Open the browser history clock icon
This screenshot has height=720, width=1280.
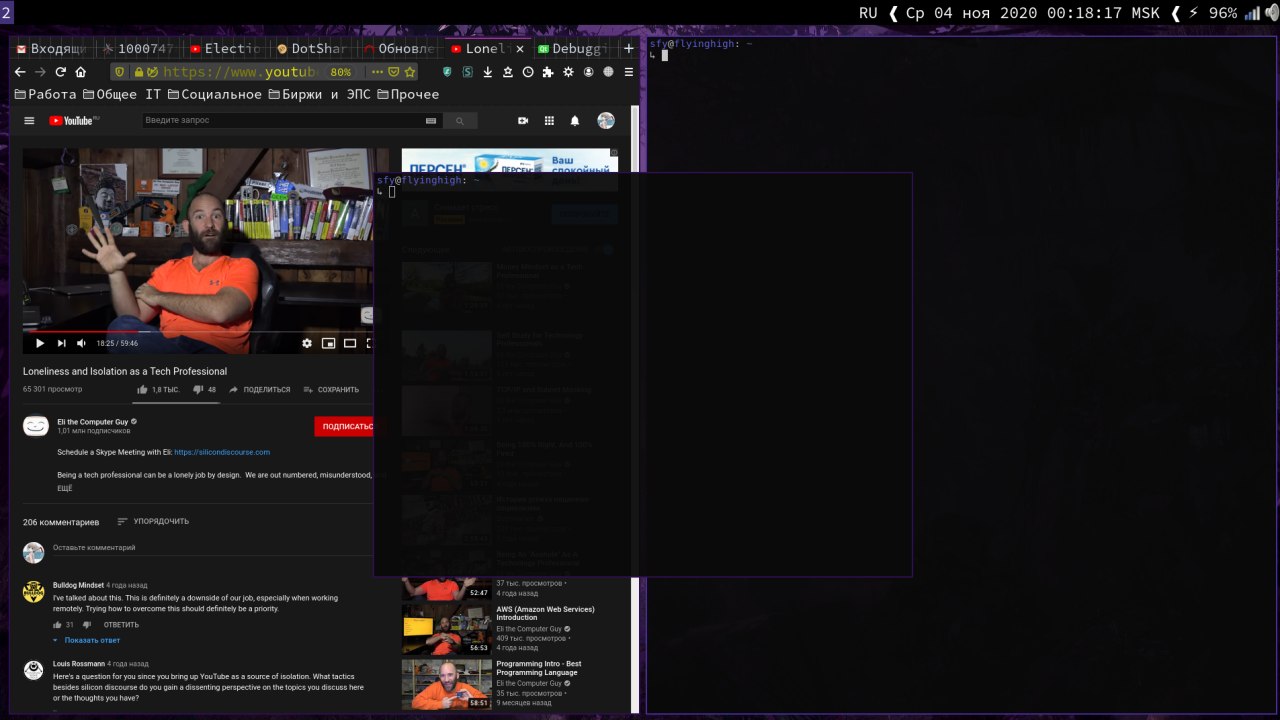click(528, 72)
